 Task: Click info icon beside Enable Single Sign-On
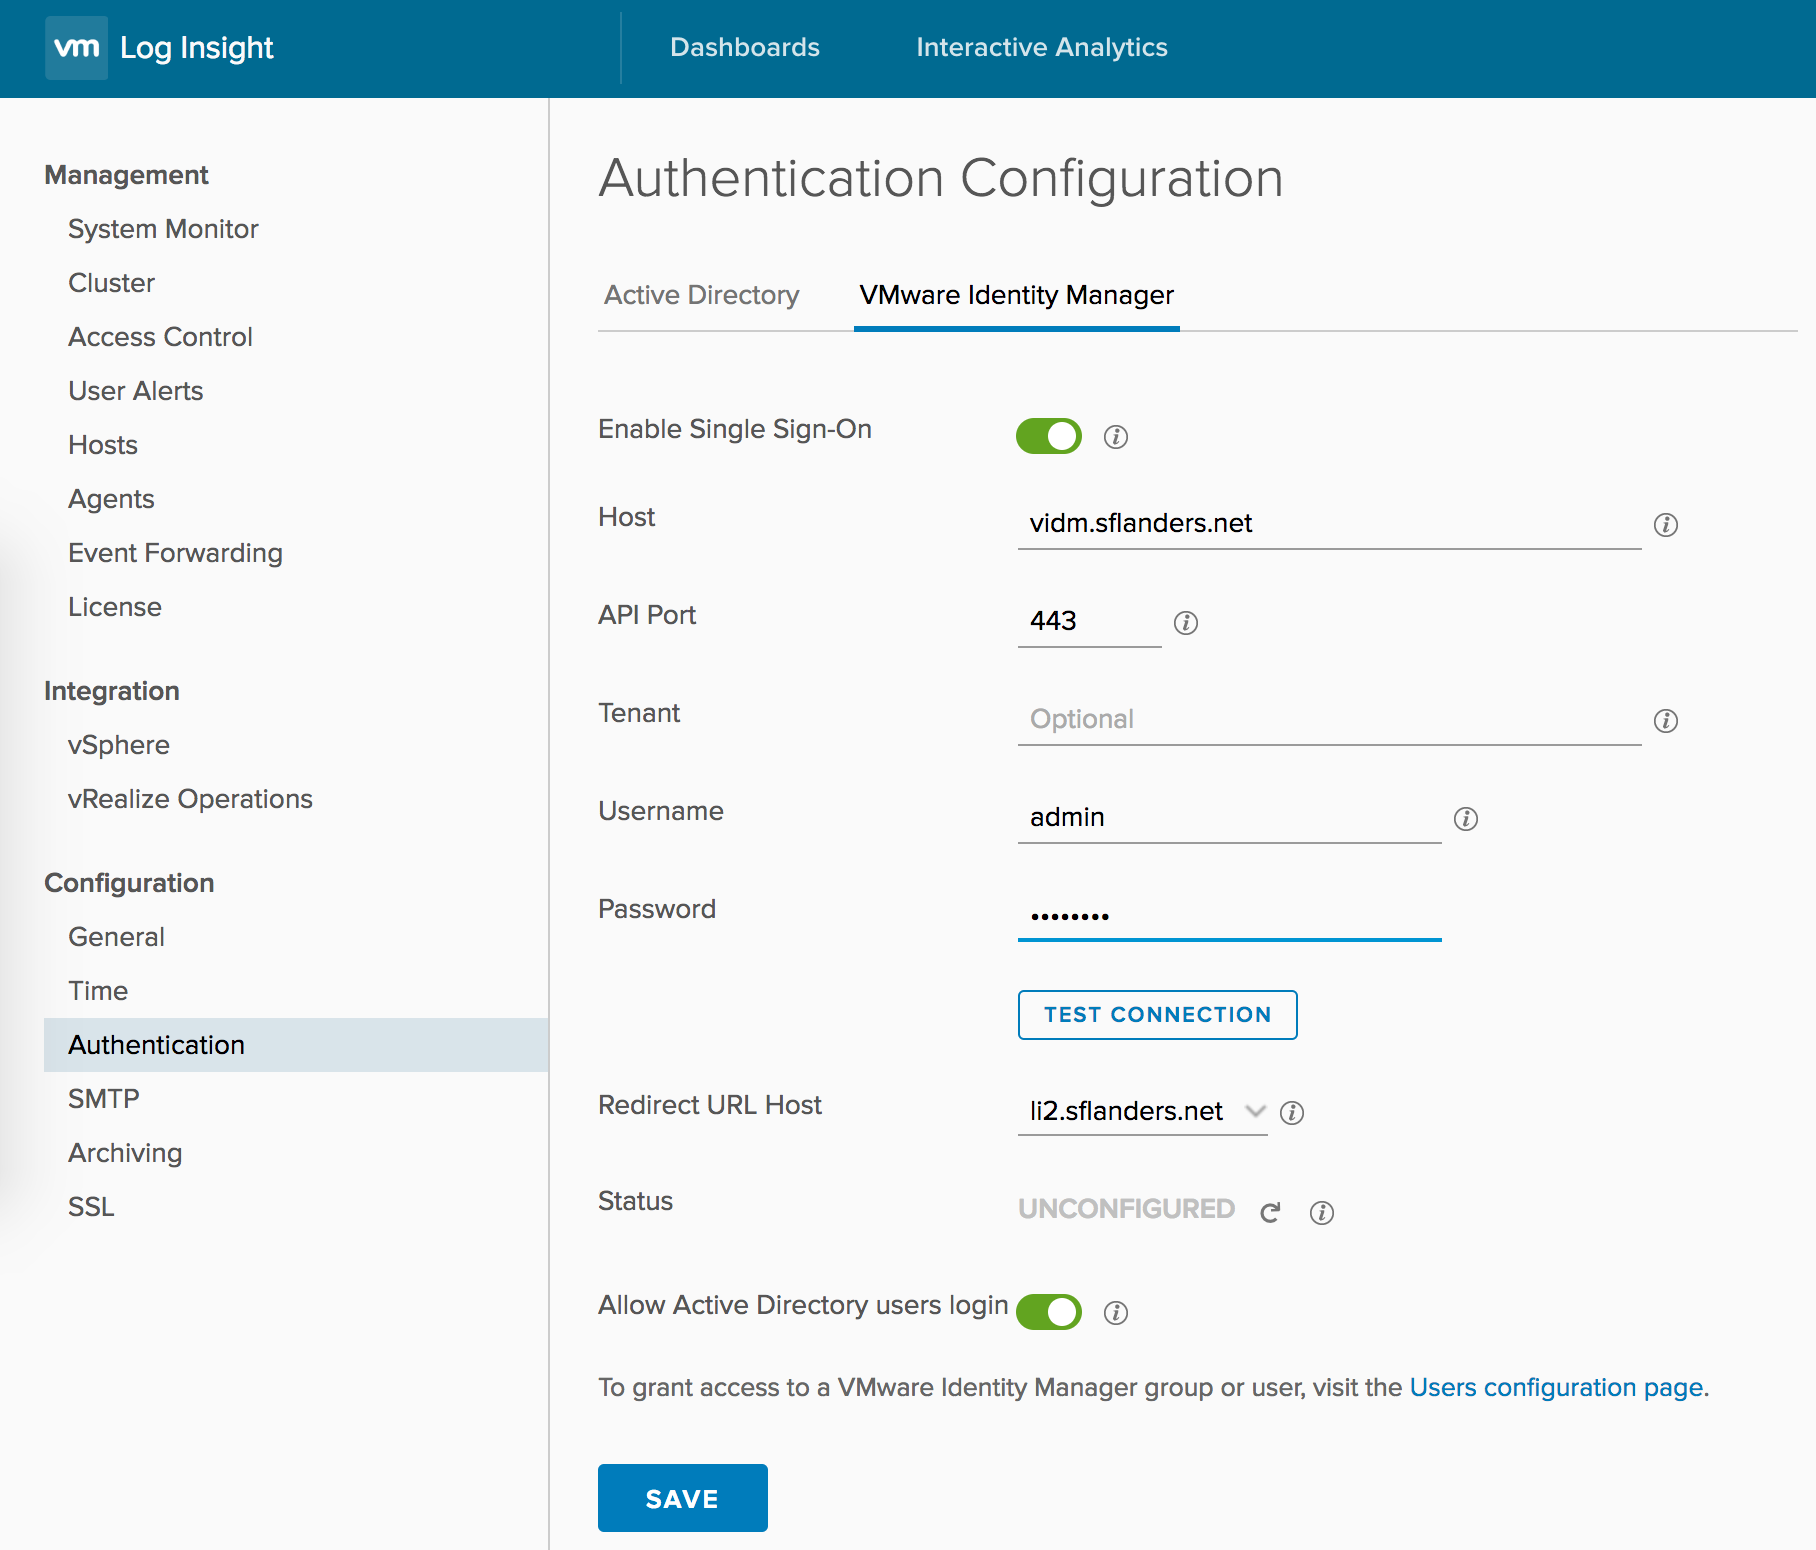(x=1115, y=437)
